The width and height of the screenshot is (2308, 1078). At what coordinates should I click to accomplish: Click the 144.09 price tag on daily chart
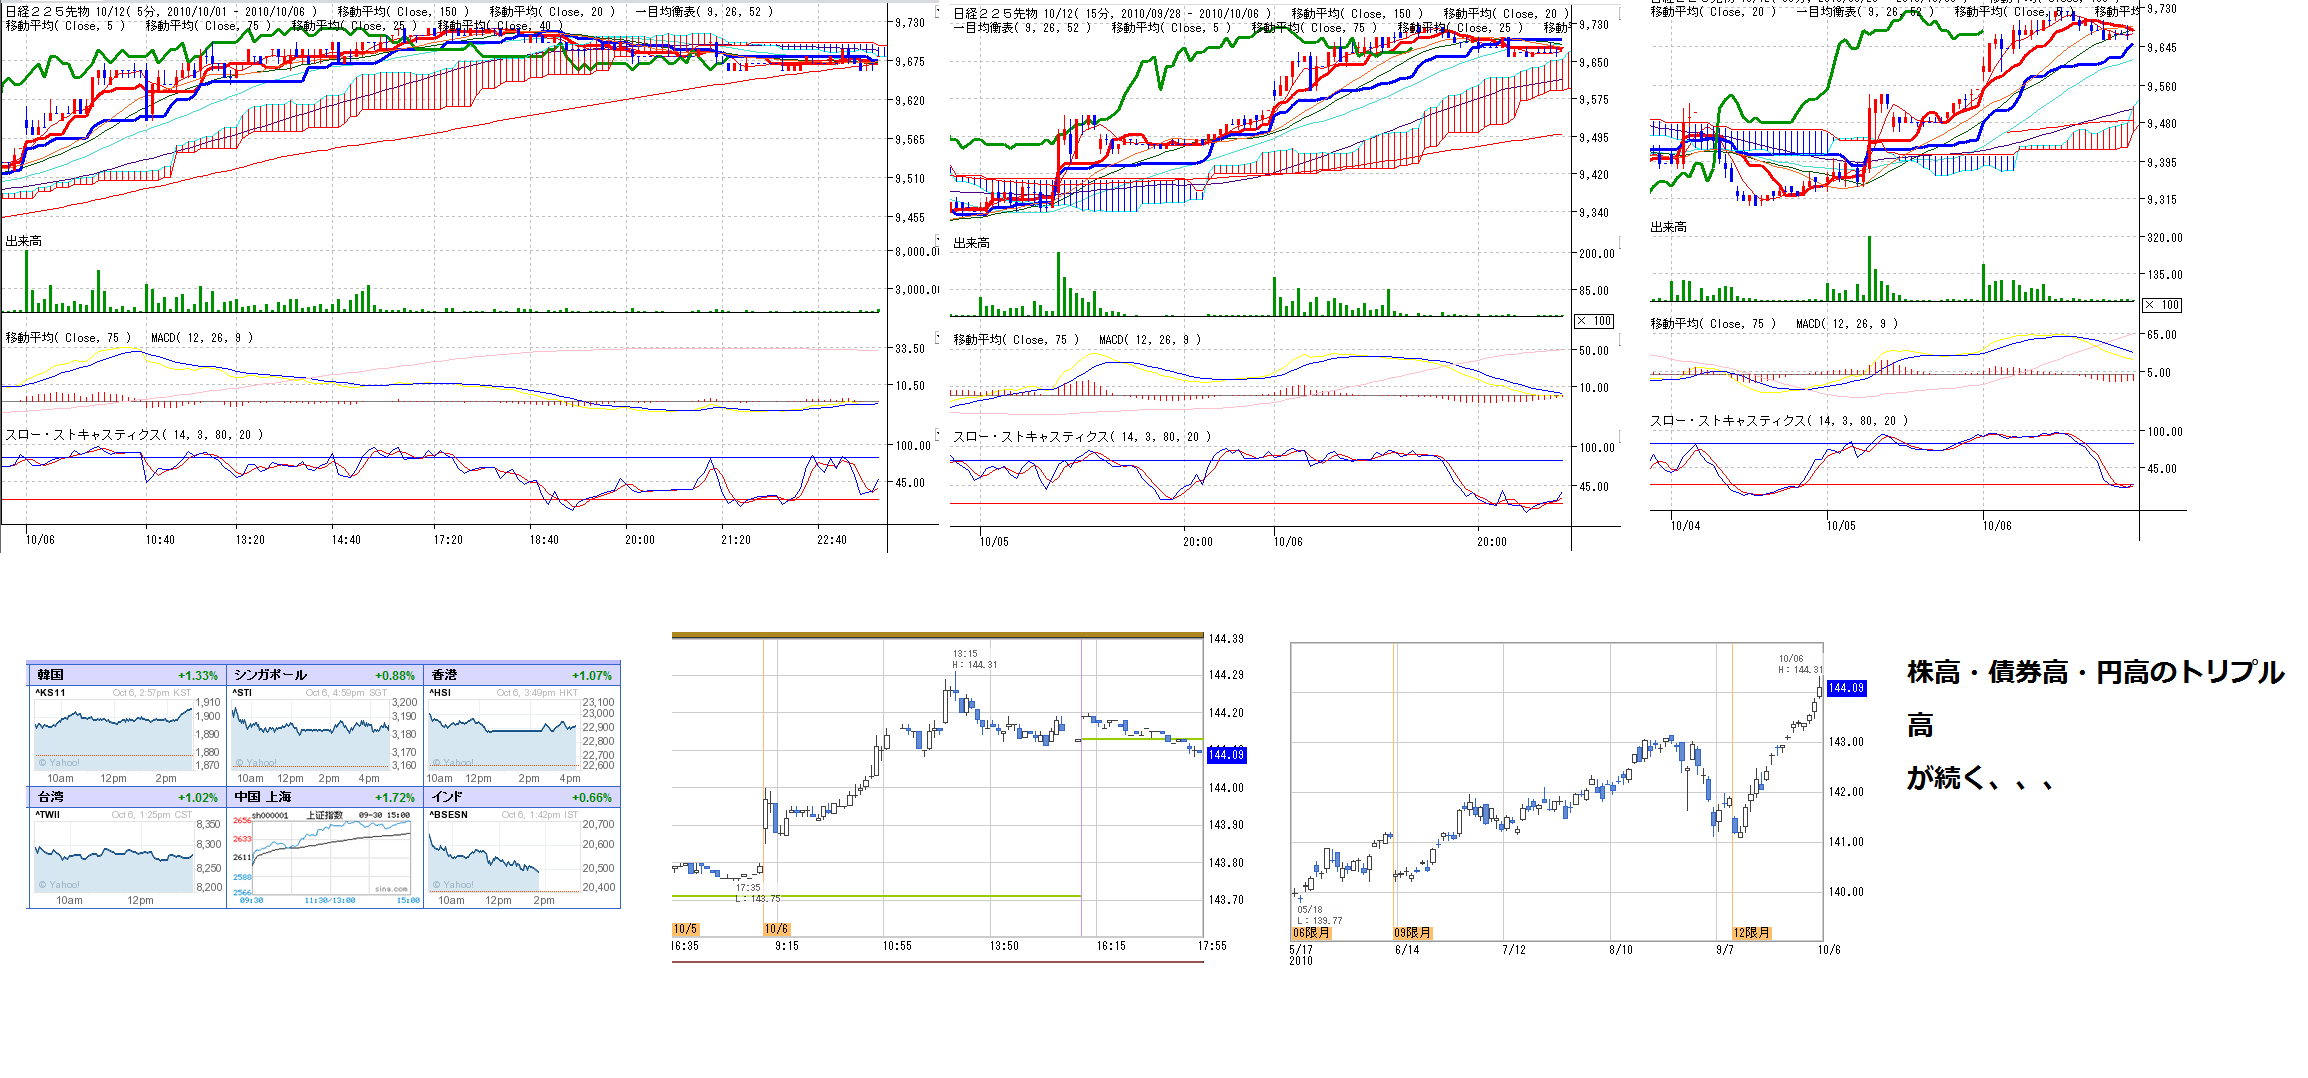click(x=1846, y=688)
